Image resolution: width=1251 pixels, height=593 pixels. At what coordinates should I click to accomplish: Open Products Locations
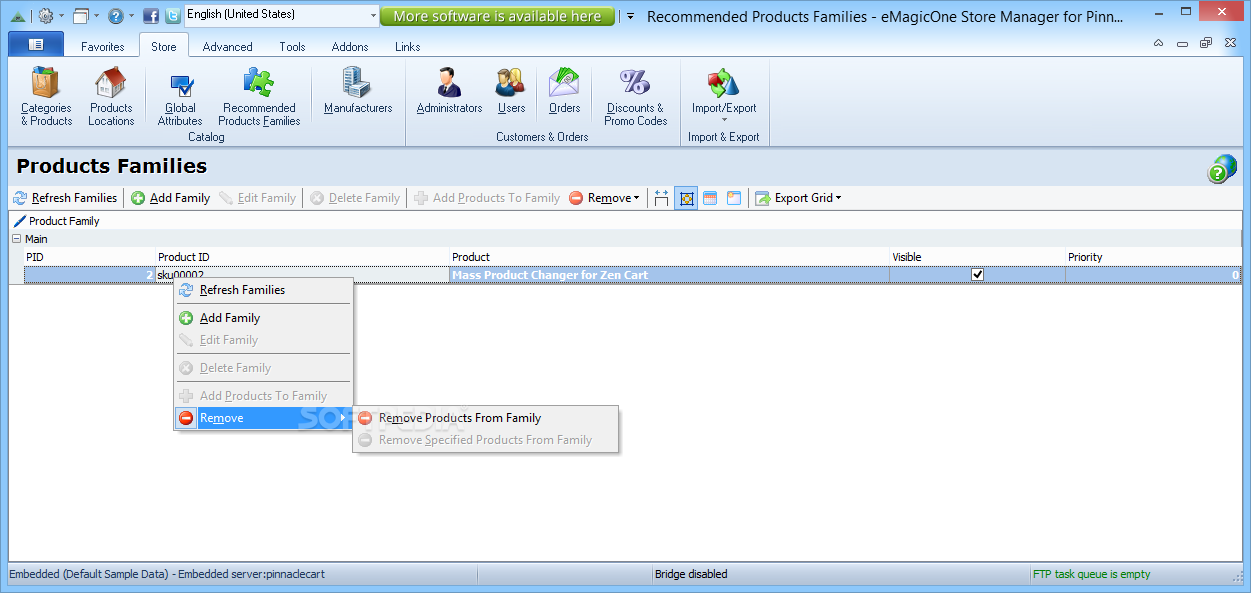tap(111, 97)
